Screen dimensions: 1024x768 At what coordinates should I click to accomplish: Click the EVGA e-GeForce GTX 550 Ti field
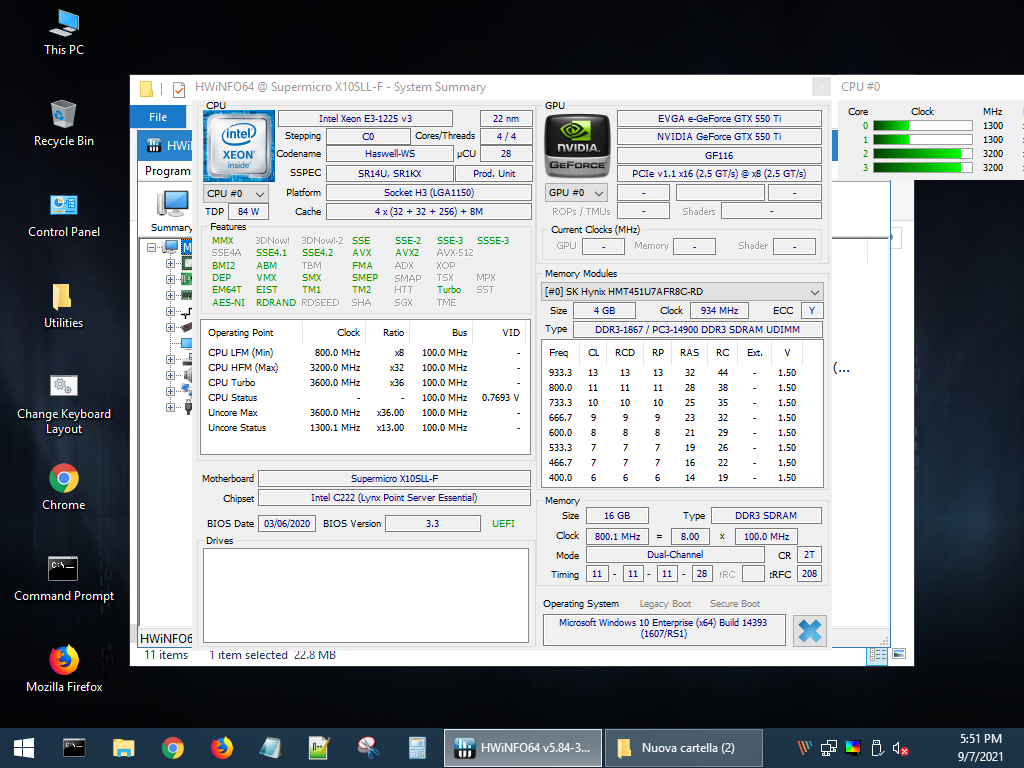coord(719,118)
